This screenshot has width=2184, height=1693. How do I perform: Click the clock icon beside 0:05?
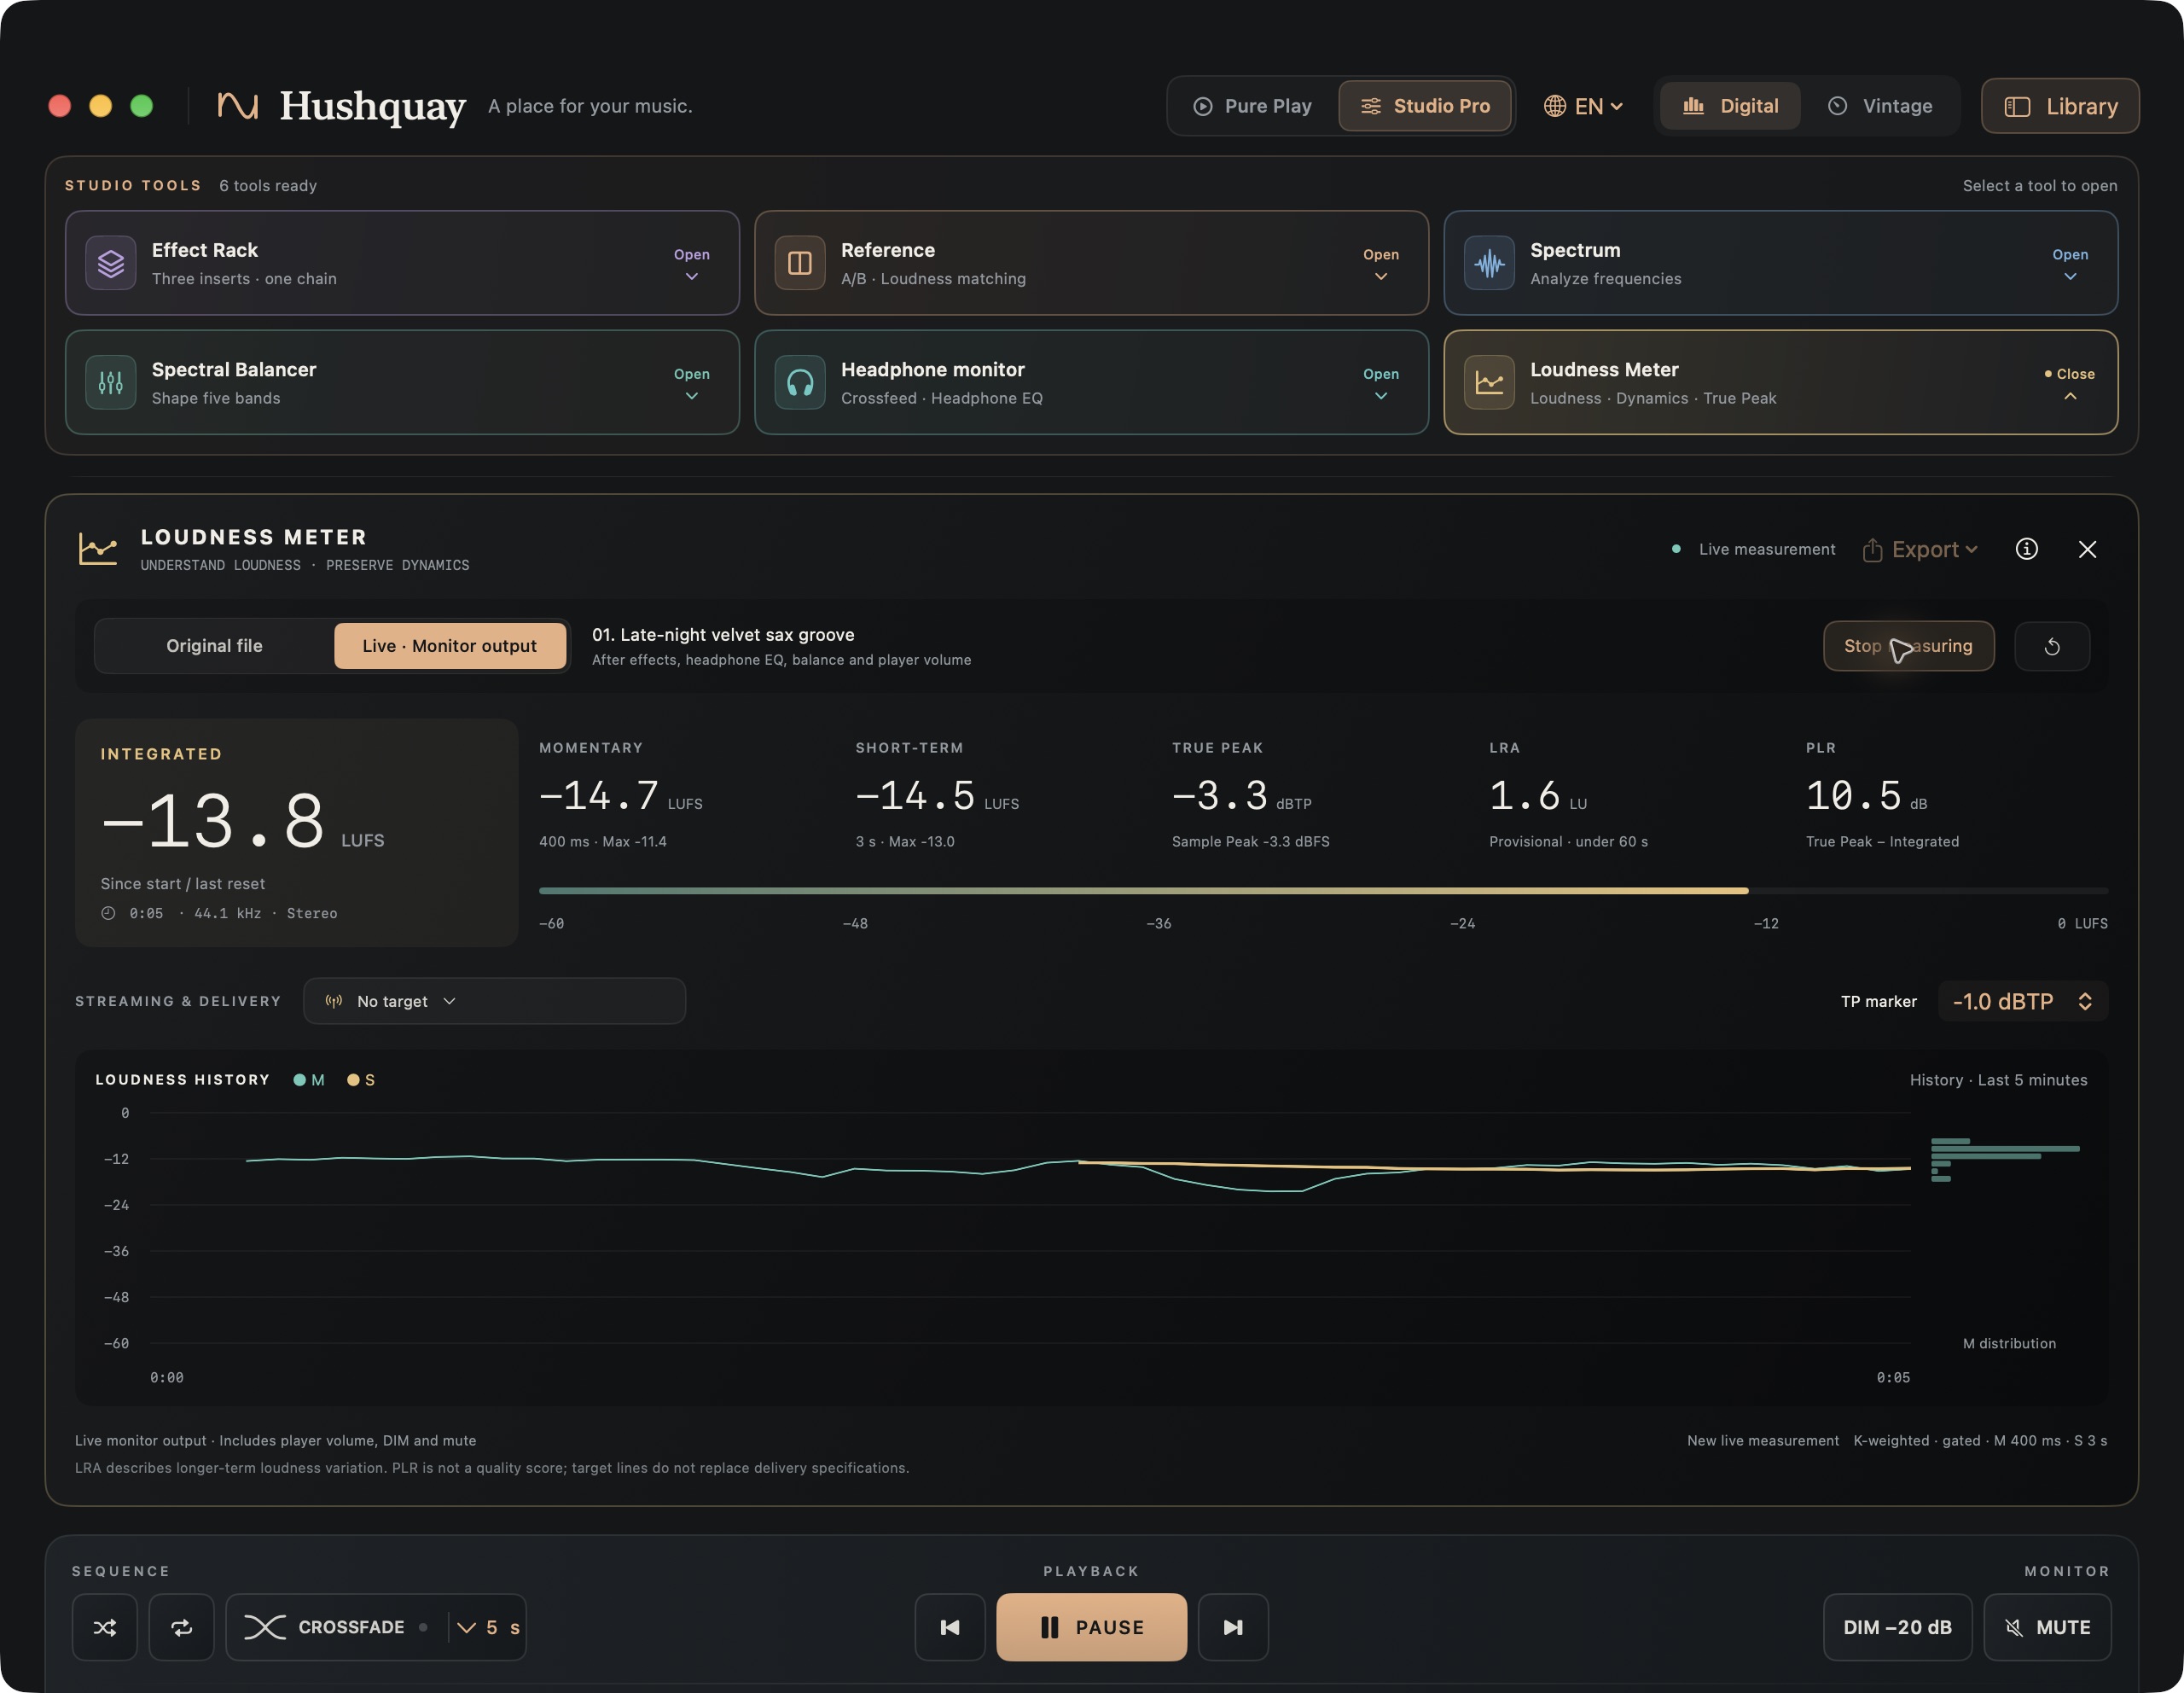coord(108,913)
